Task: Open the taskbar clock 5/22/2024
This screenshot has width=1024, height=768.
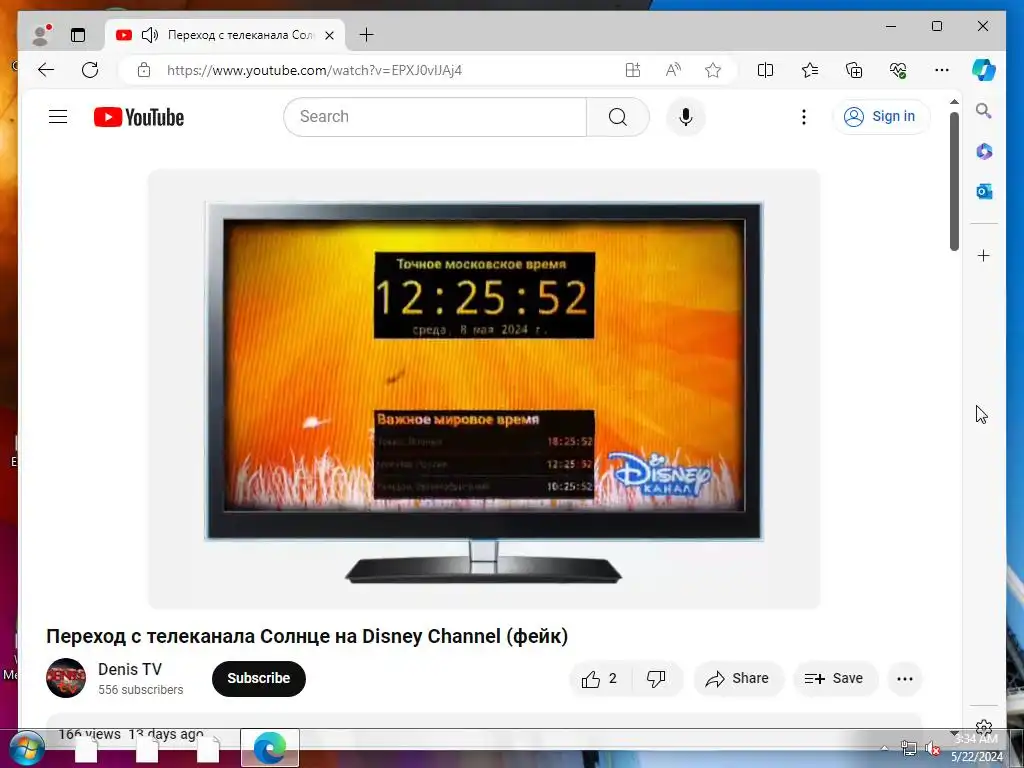Action: [x=976, y=748]
